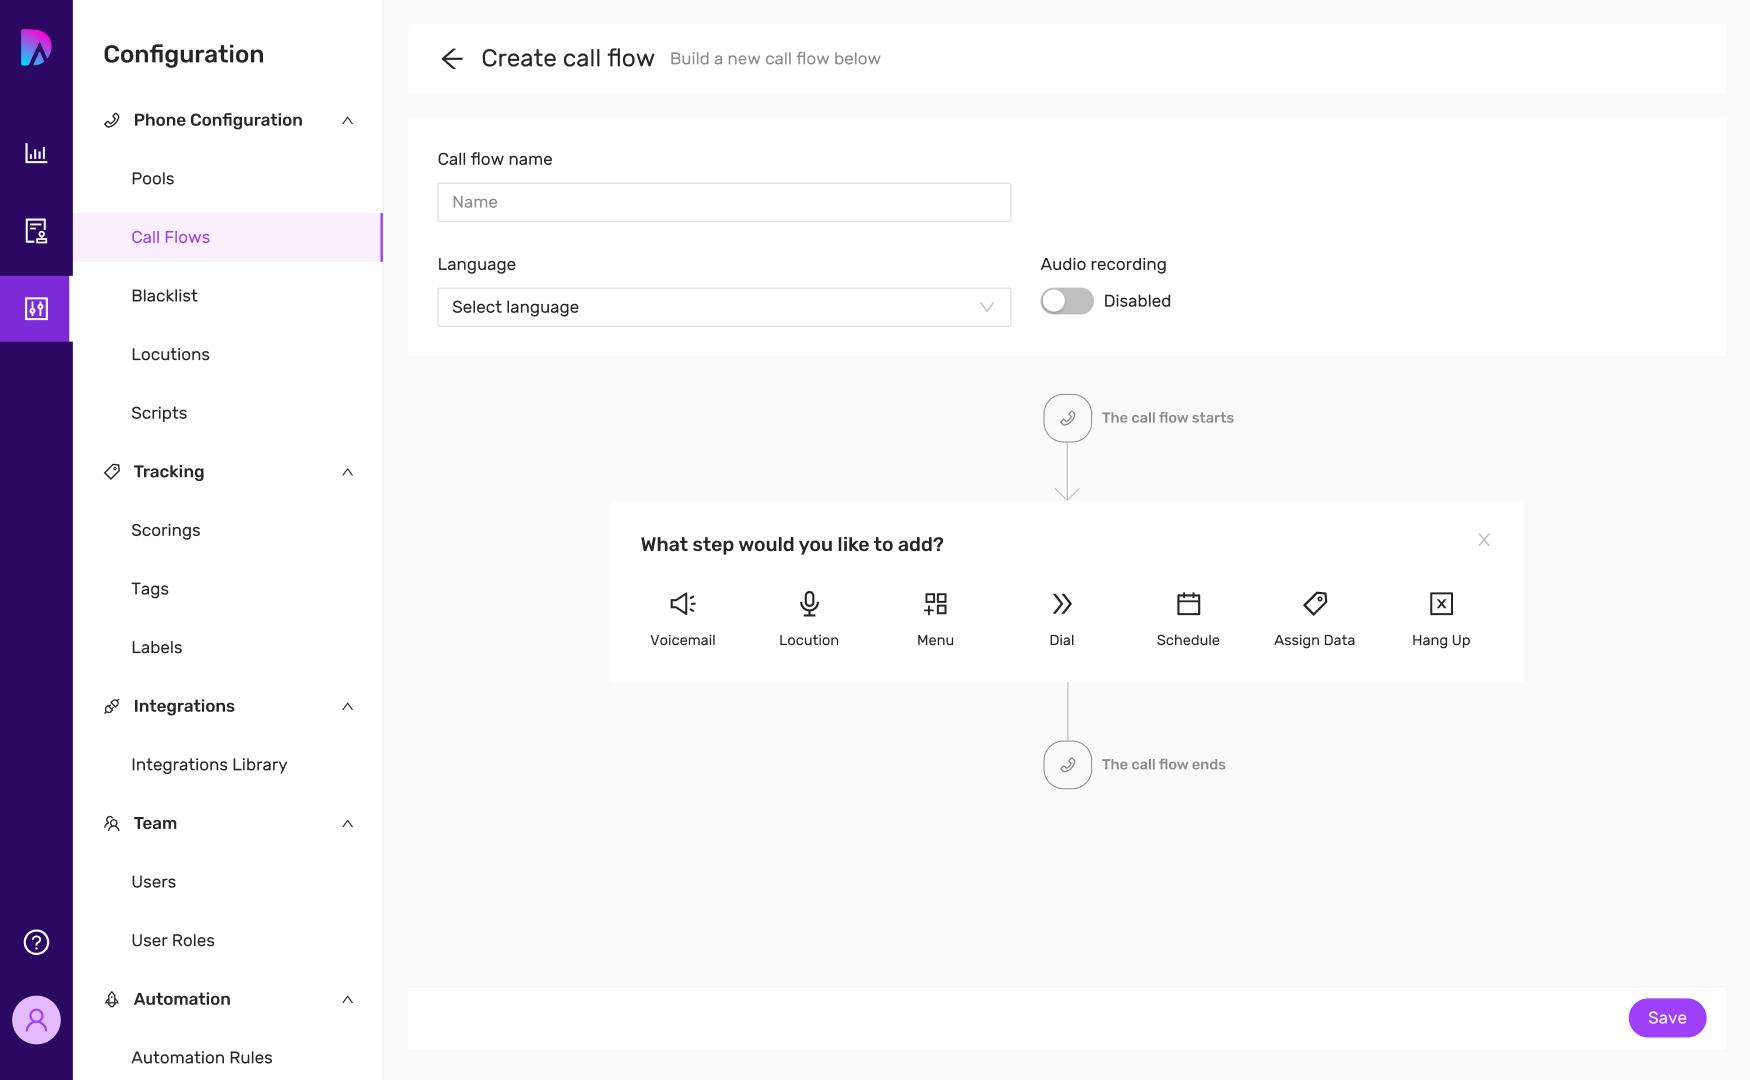Open the user avatar at bottom left
Viewport: 1750px width, 1080px height.
[x=35, y=1019]
